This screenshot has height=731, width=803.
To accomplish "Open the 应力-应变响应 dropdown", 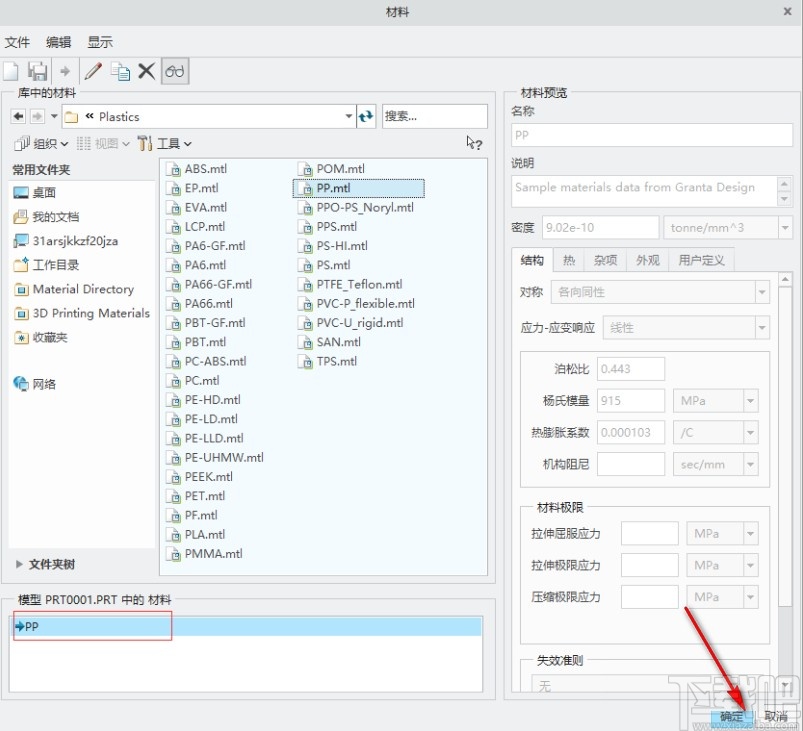I will pyautogui.click(x=762, y=328).
